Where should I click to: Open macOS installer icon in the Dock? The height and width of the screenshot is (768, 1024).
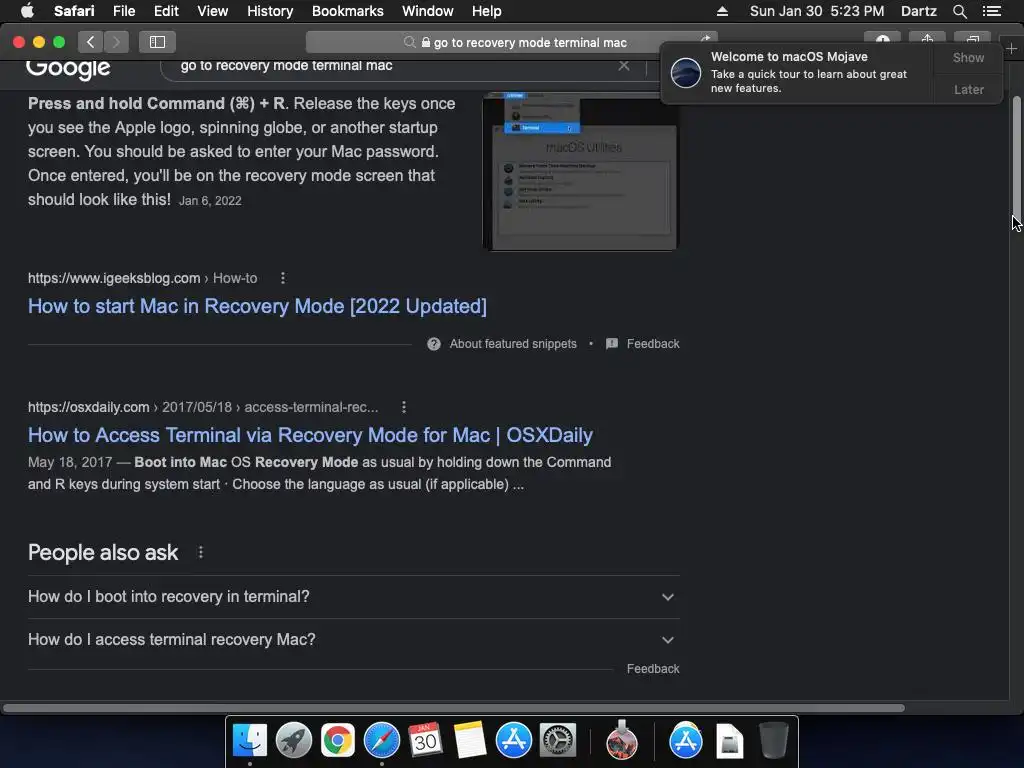(x=621, y=741)
